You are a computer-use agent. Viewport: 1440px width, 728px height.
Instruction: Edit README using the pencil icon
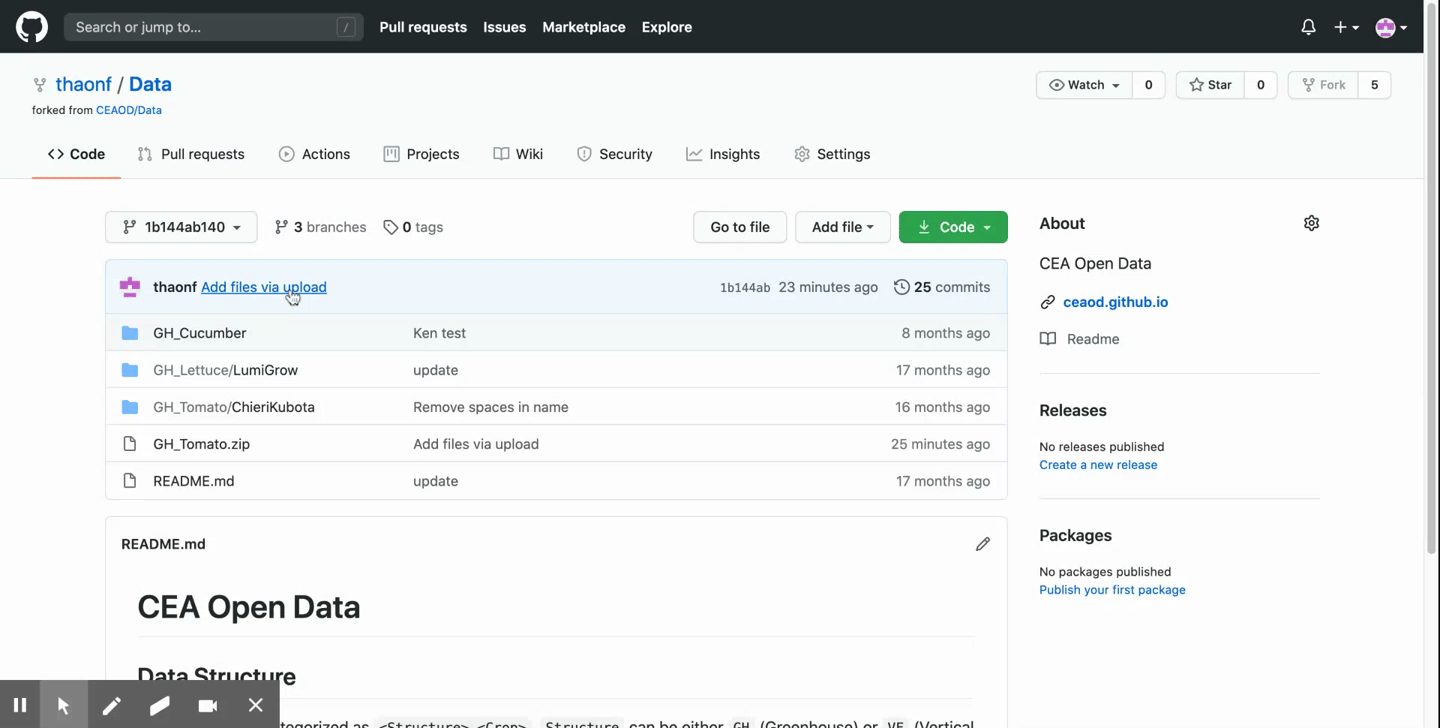[x=982, y=544]
